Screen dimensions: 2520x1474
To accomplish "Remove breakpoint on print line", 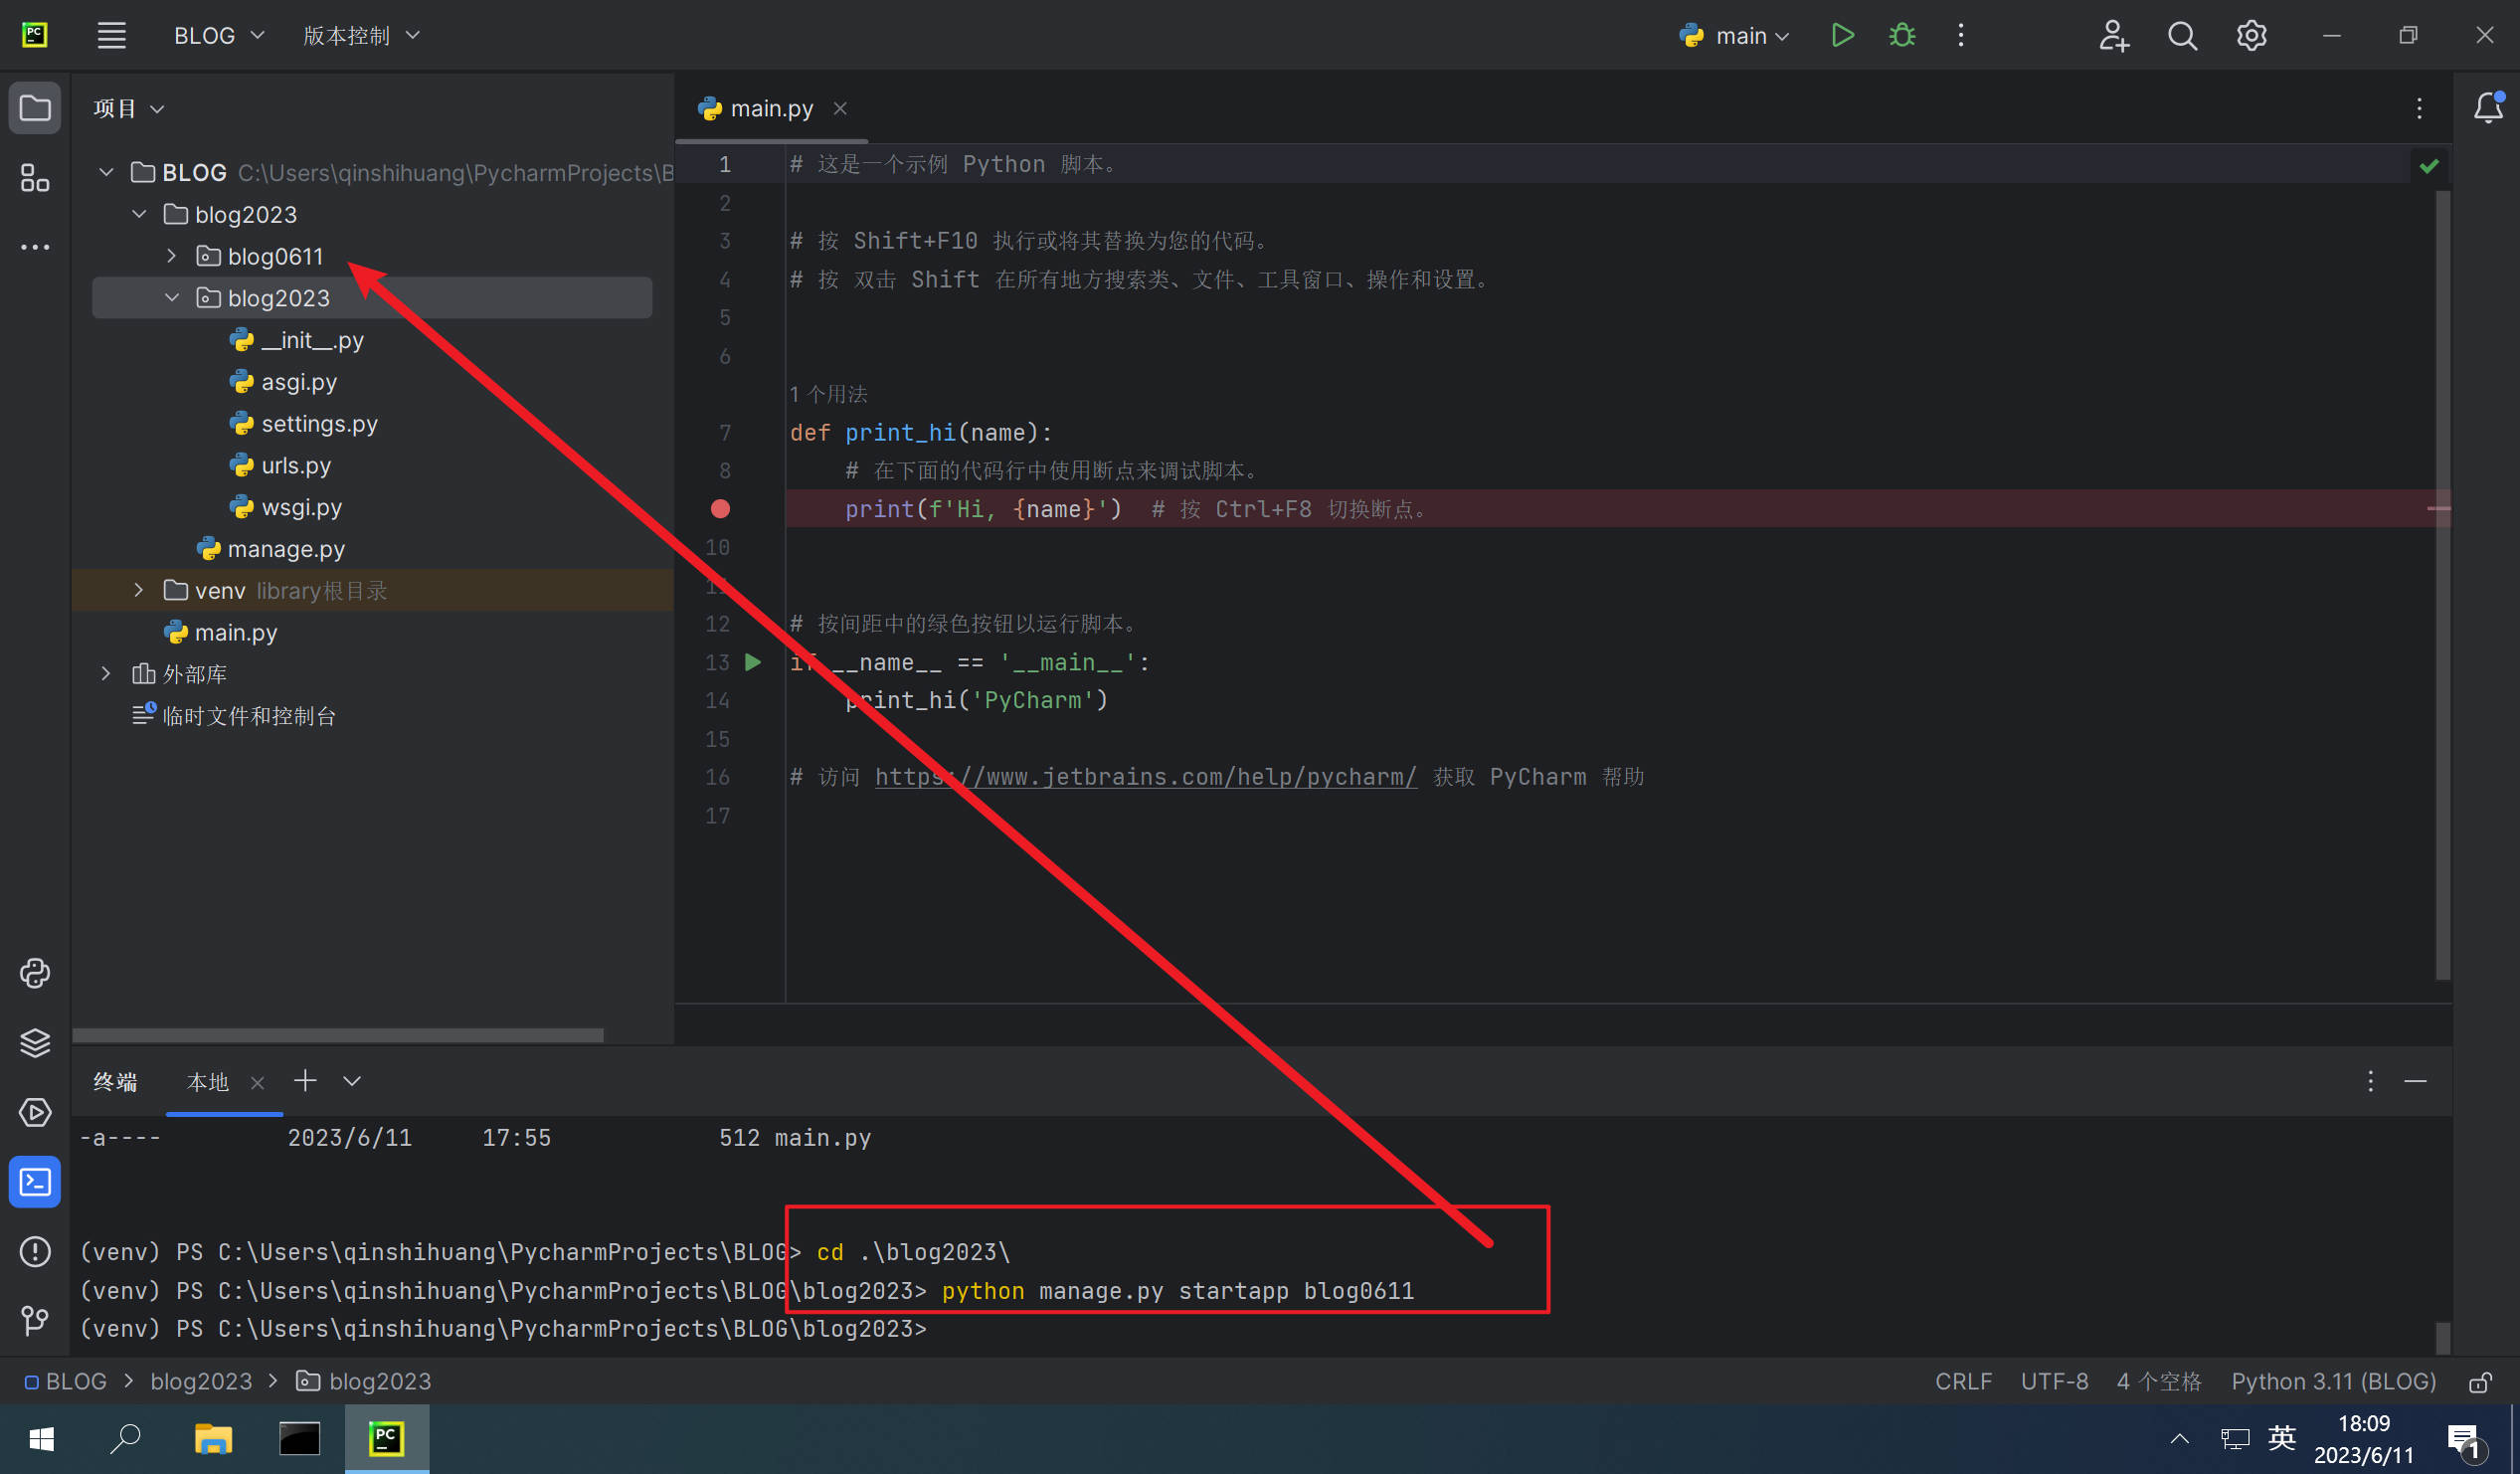I will point(720,509).
